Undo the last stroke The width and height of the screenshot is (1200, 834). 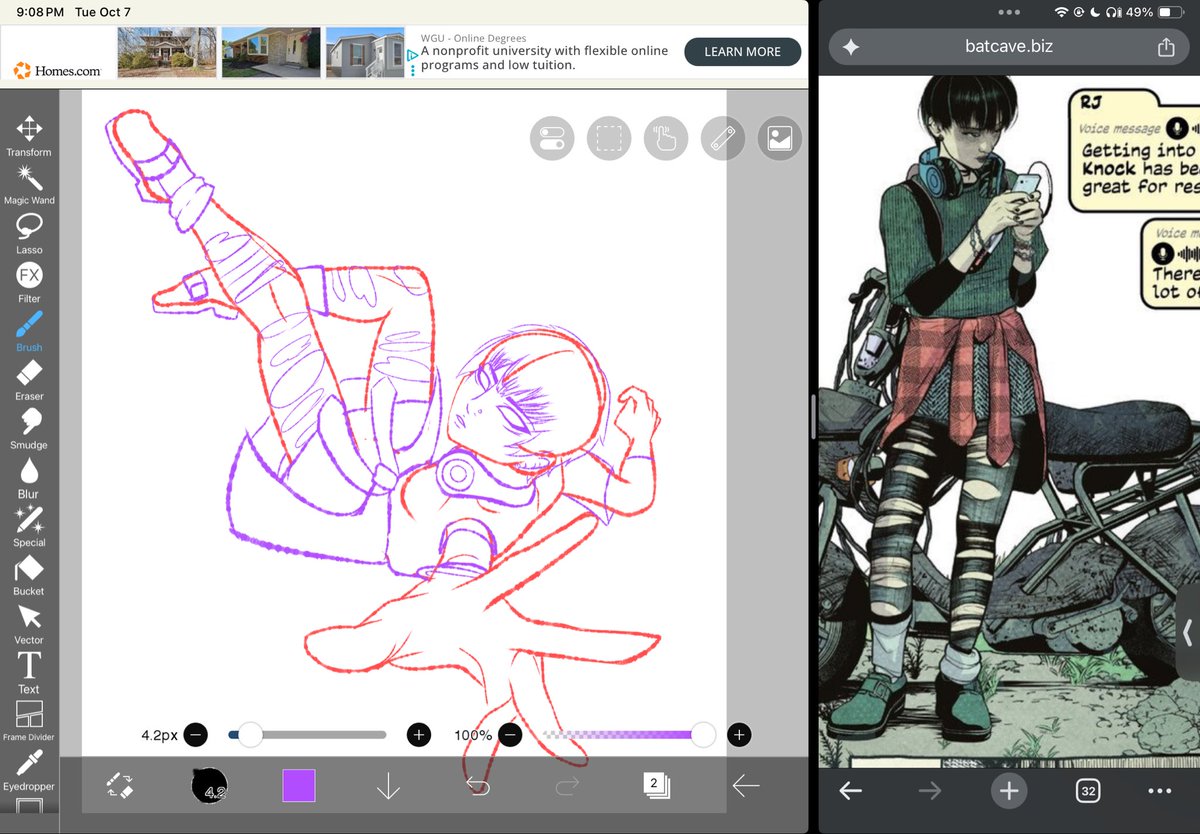[x=477, y=786]
